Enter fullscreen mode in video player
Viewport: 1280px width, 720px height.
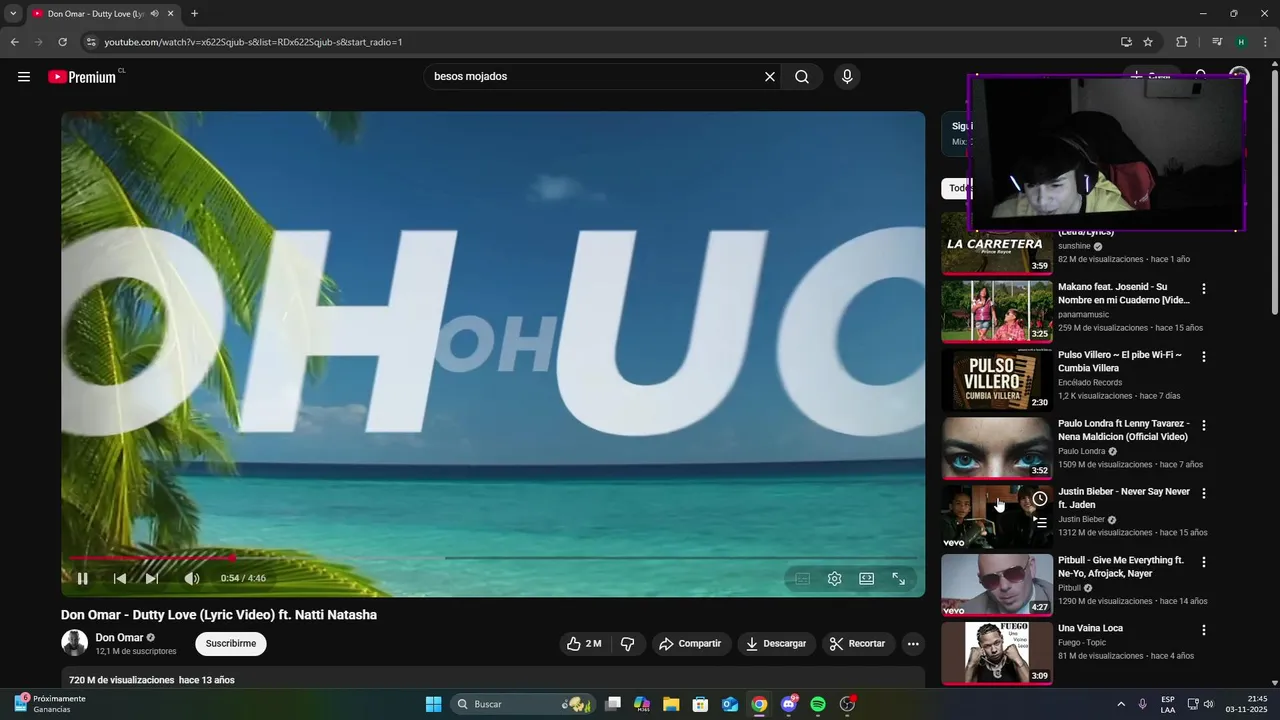tap(898, 578)
